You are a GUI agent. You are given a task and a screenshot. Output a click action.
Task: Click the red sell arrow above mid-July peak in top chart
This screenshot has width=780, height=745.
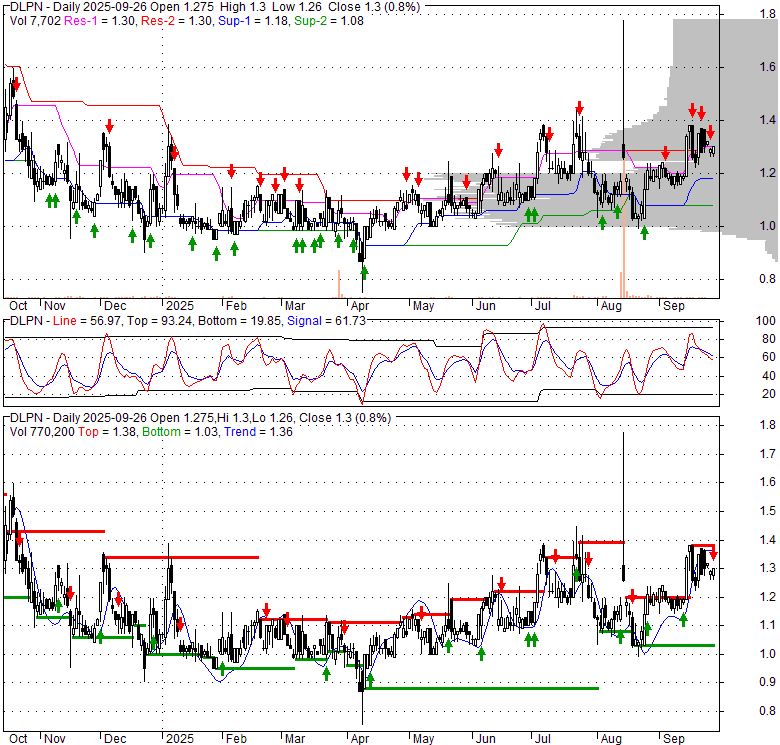(x=580, y=107)
